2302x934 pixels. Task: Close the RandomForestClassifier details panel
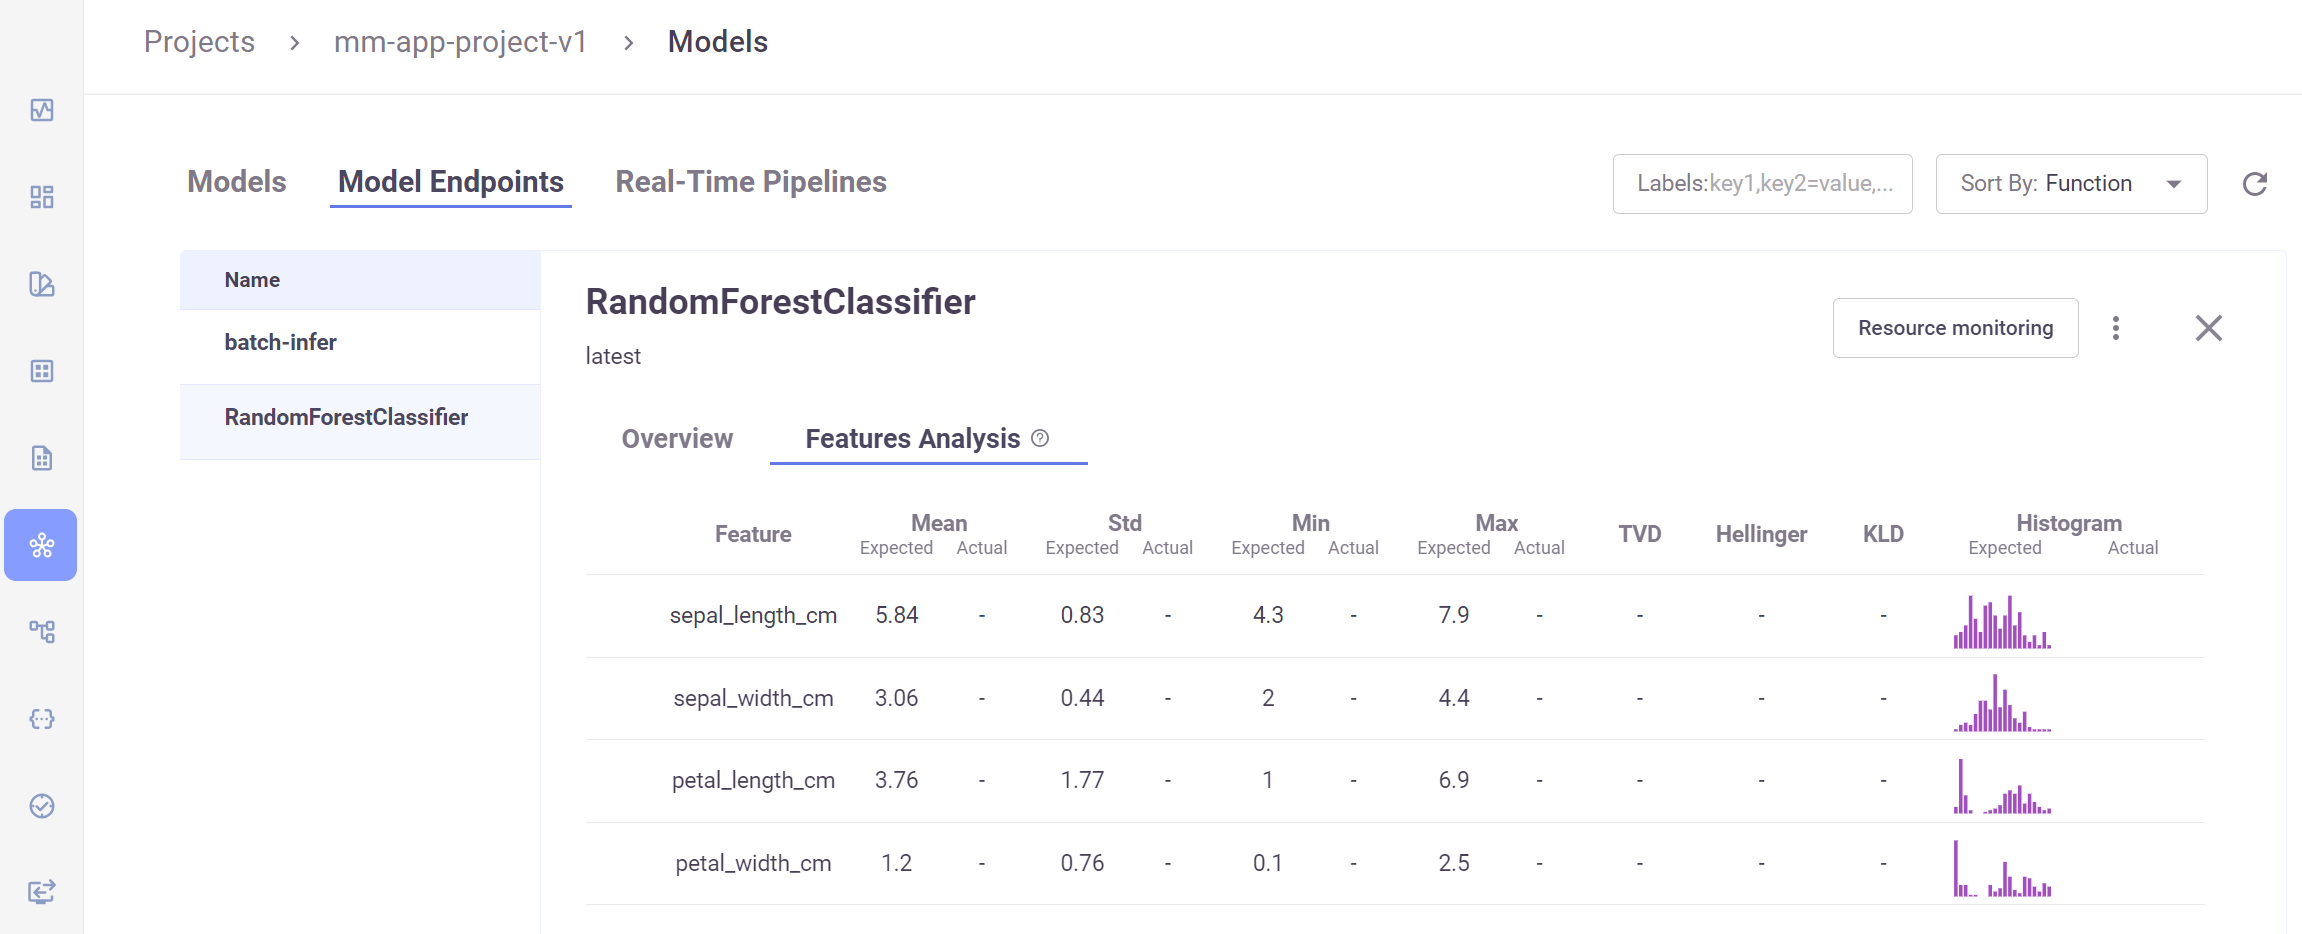point(2209,328)
